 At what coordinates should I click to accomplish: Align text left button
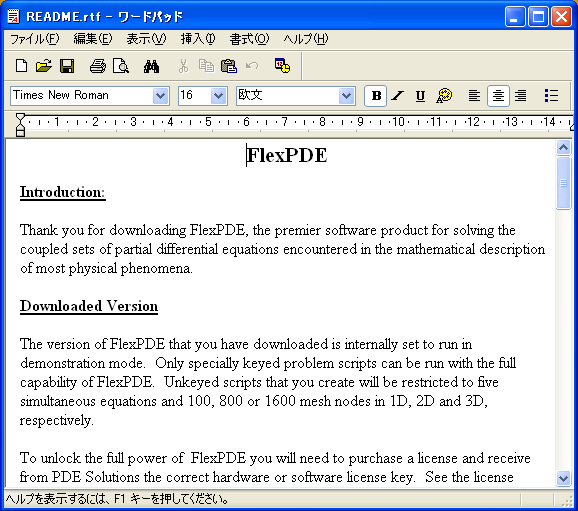pyautogui.click(x=474, y=96)
